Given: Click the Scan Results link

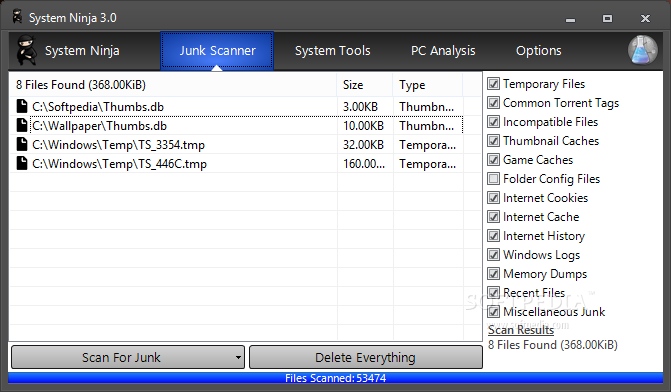Looking at the screenshot, I should [521, 330].
